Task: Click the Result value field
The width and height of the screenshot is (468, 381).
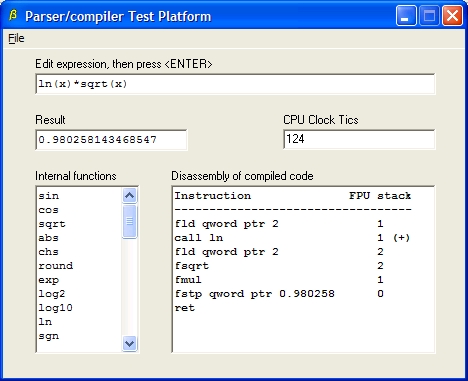Action: click(111, 140)
